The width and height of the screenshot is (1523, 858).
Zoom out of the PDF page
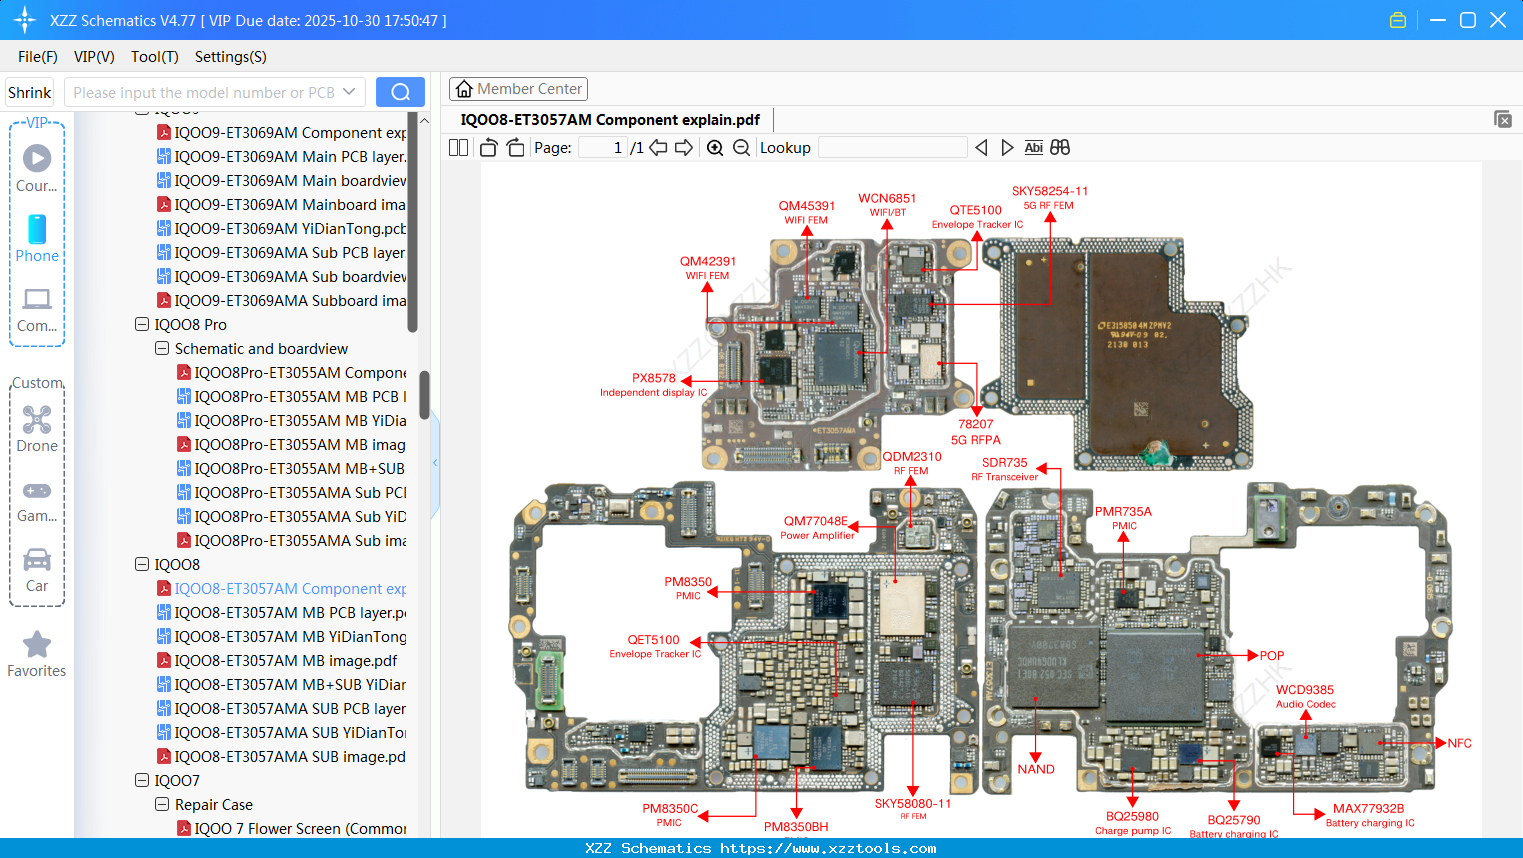(x=741, y=147)
